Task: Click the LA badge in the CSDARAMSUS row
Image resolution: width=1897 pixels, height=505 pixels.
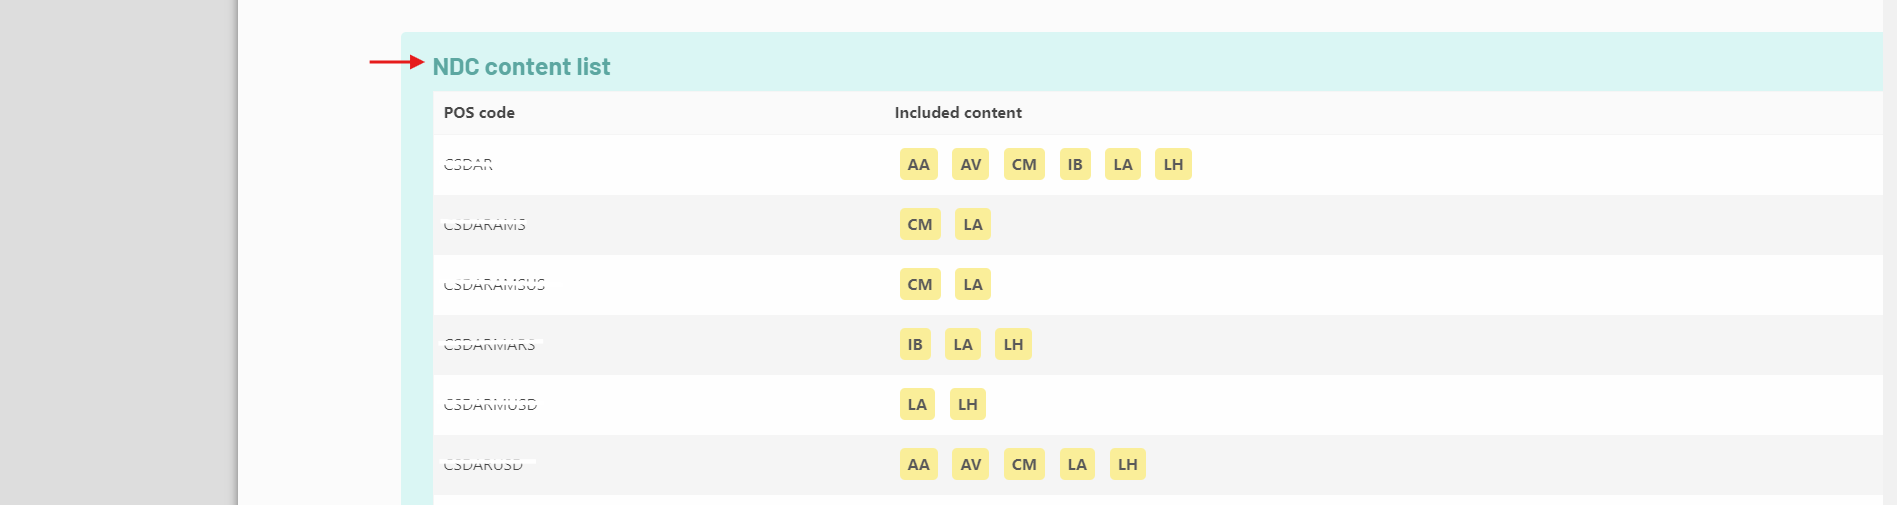Action: click(x=973, y=284)
